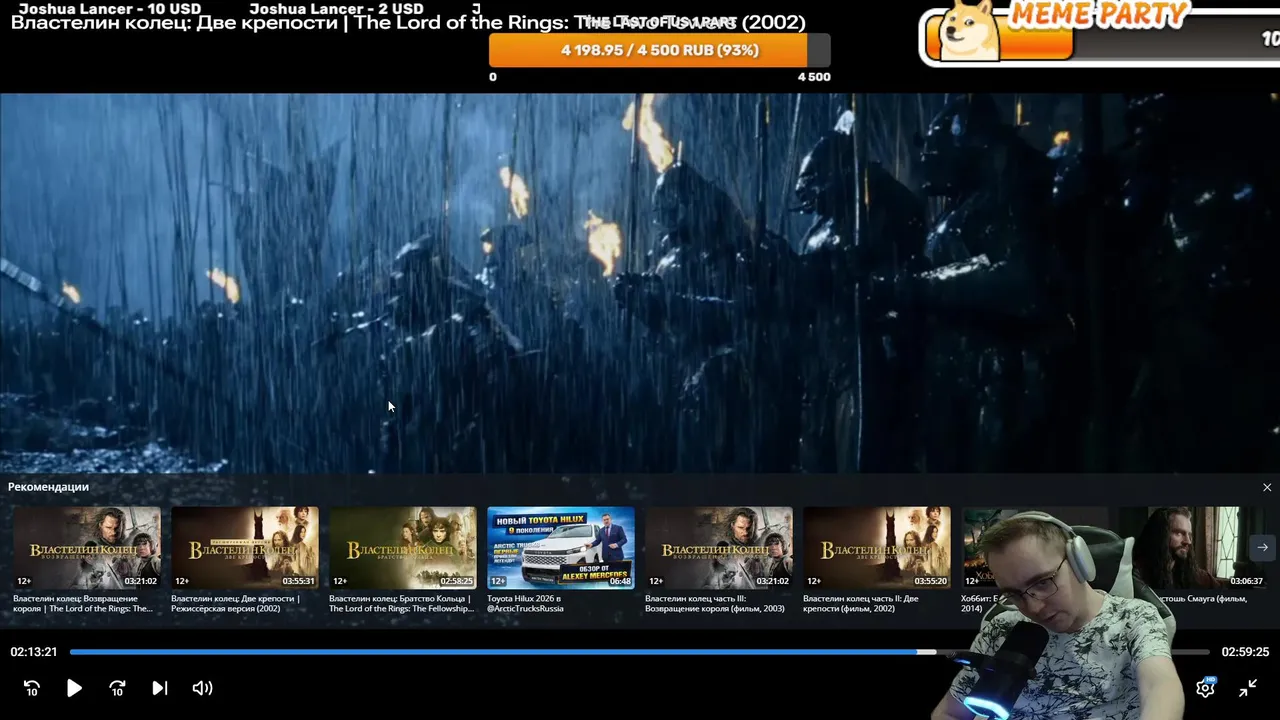Click title 'Властелин колец: Возвращение короля | The Lord of the Rings'
This screenshot has width=1280, height=720.
tap(83, 603)
